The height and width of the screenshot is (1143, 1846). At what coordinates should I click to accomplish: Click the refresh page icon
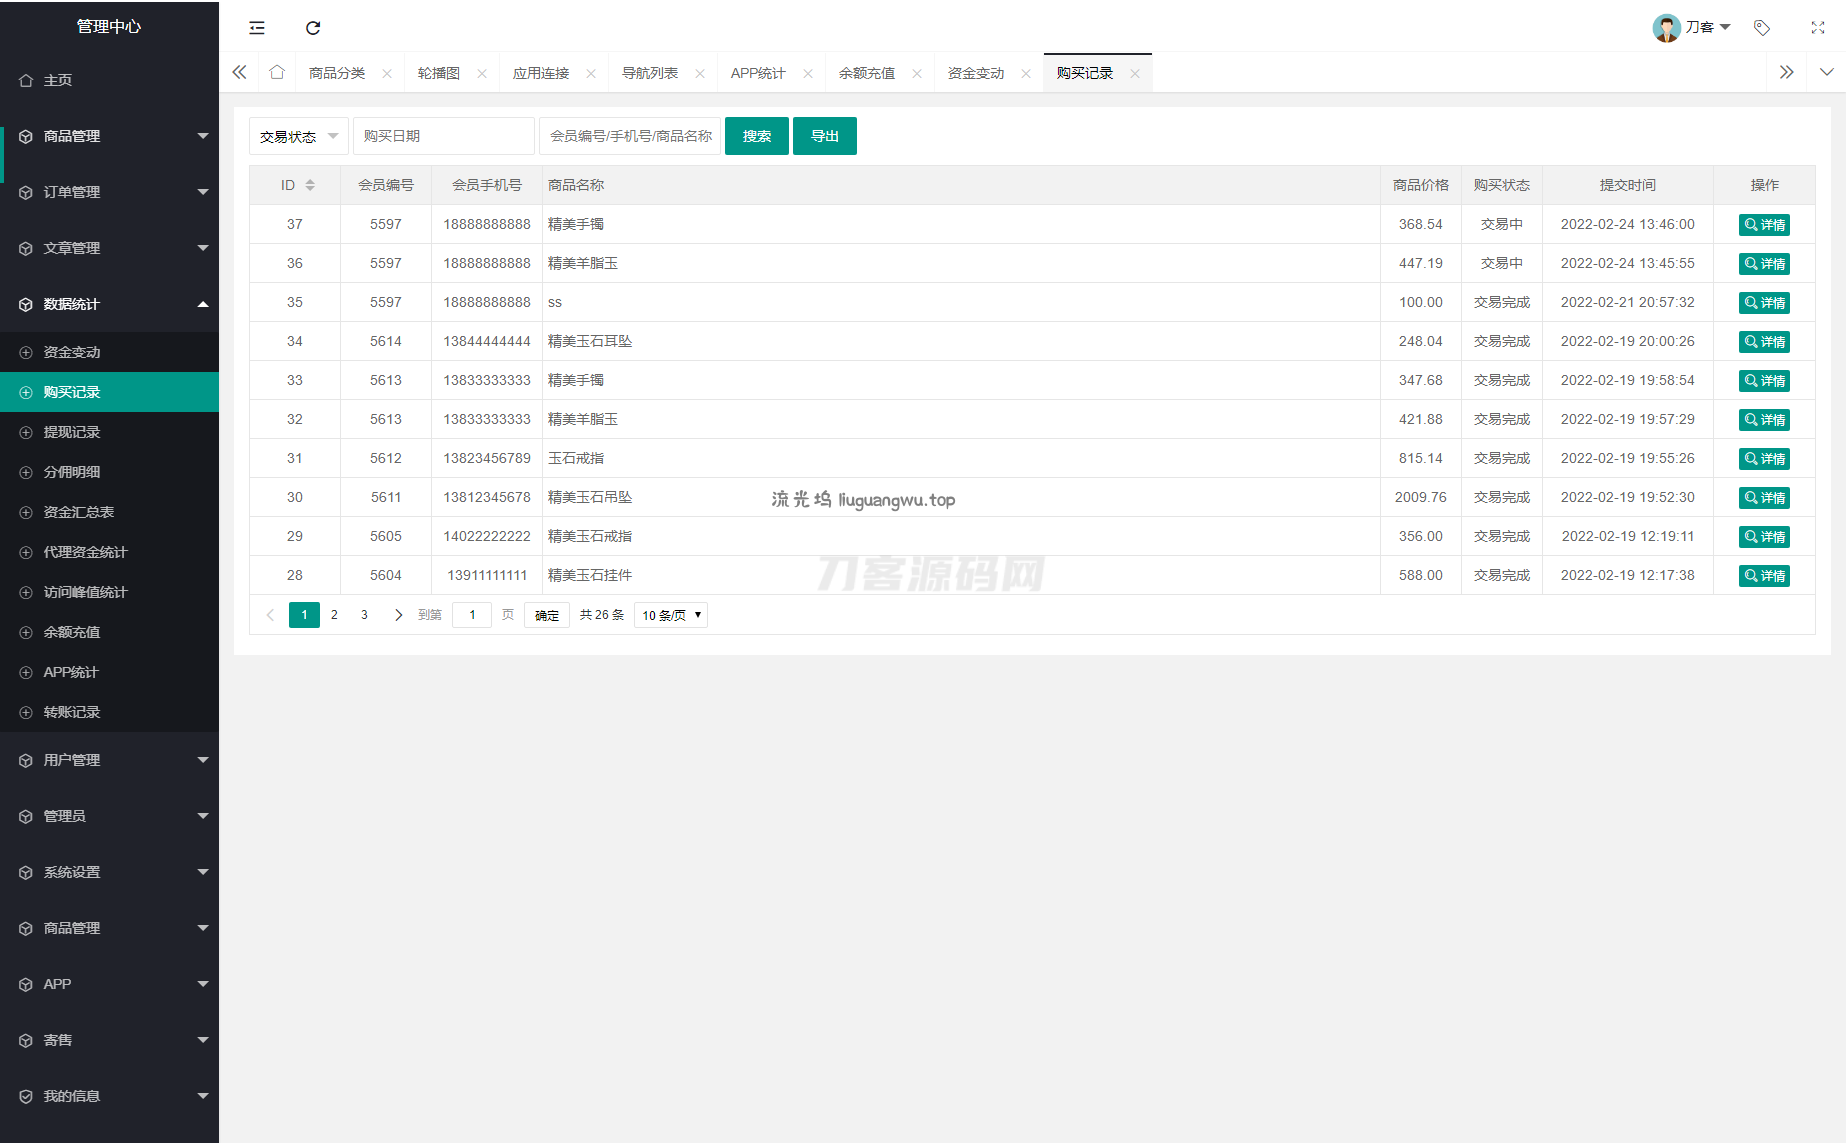pyautogui.click(x=313, y=28)
